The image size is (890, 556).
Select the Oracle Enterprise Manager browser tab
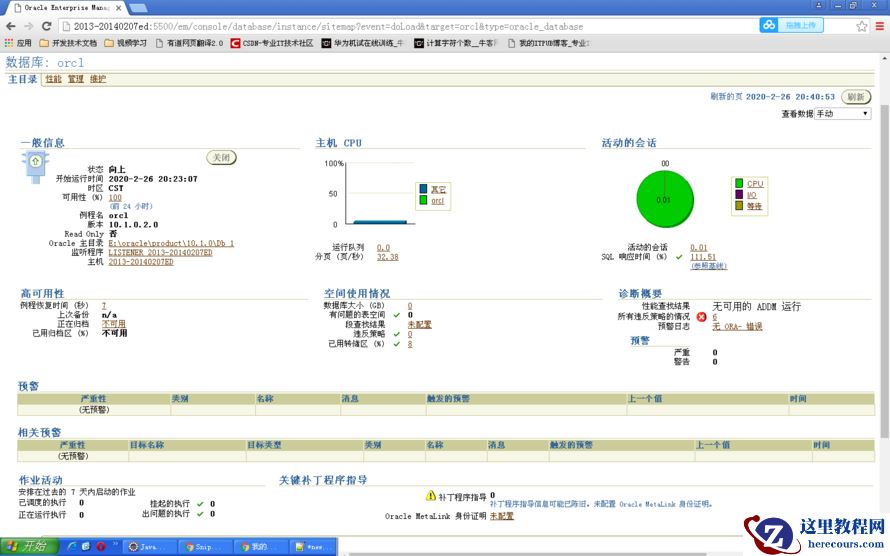click(x=65, y=8)
